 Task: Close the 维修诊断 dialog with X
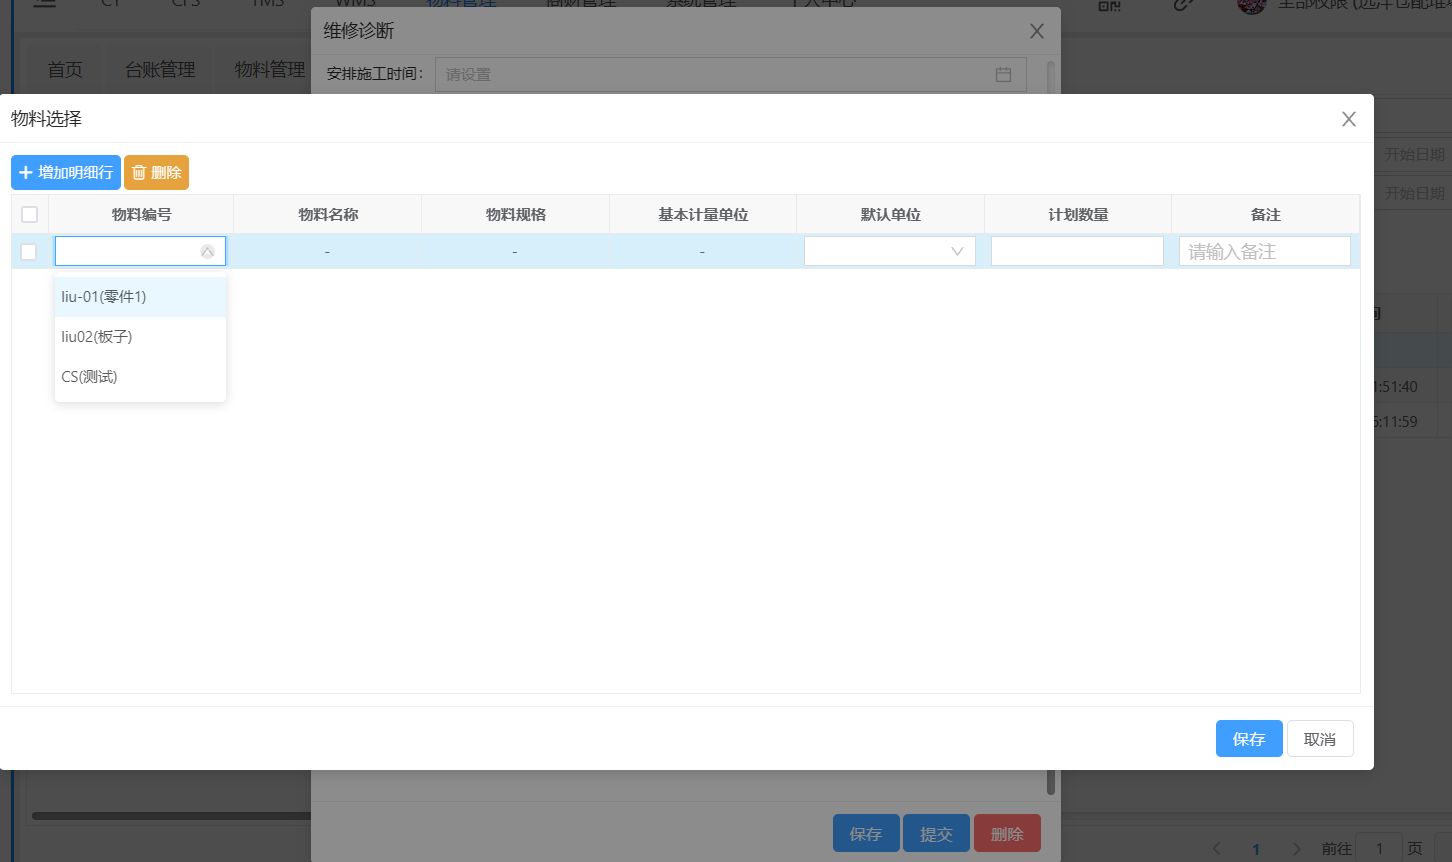1036,31
